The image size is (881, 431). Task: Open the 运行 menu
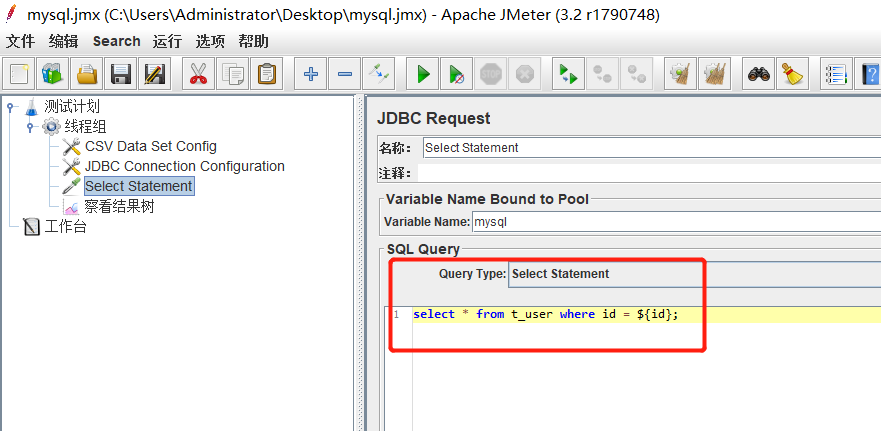click(167, 42)
